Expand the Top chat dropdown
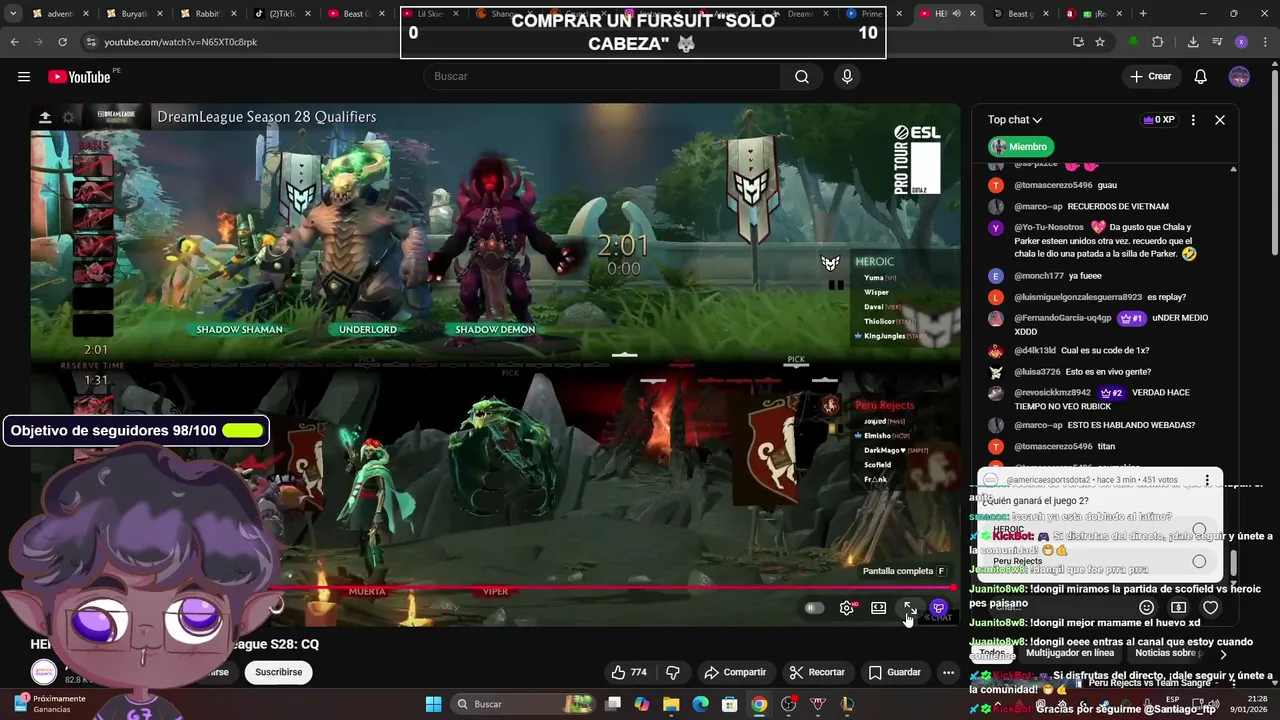1280x720 pixels. (x=1015, y=120)
